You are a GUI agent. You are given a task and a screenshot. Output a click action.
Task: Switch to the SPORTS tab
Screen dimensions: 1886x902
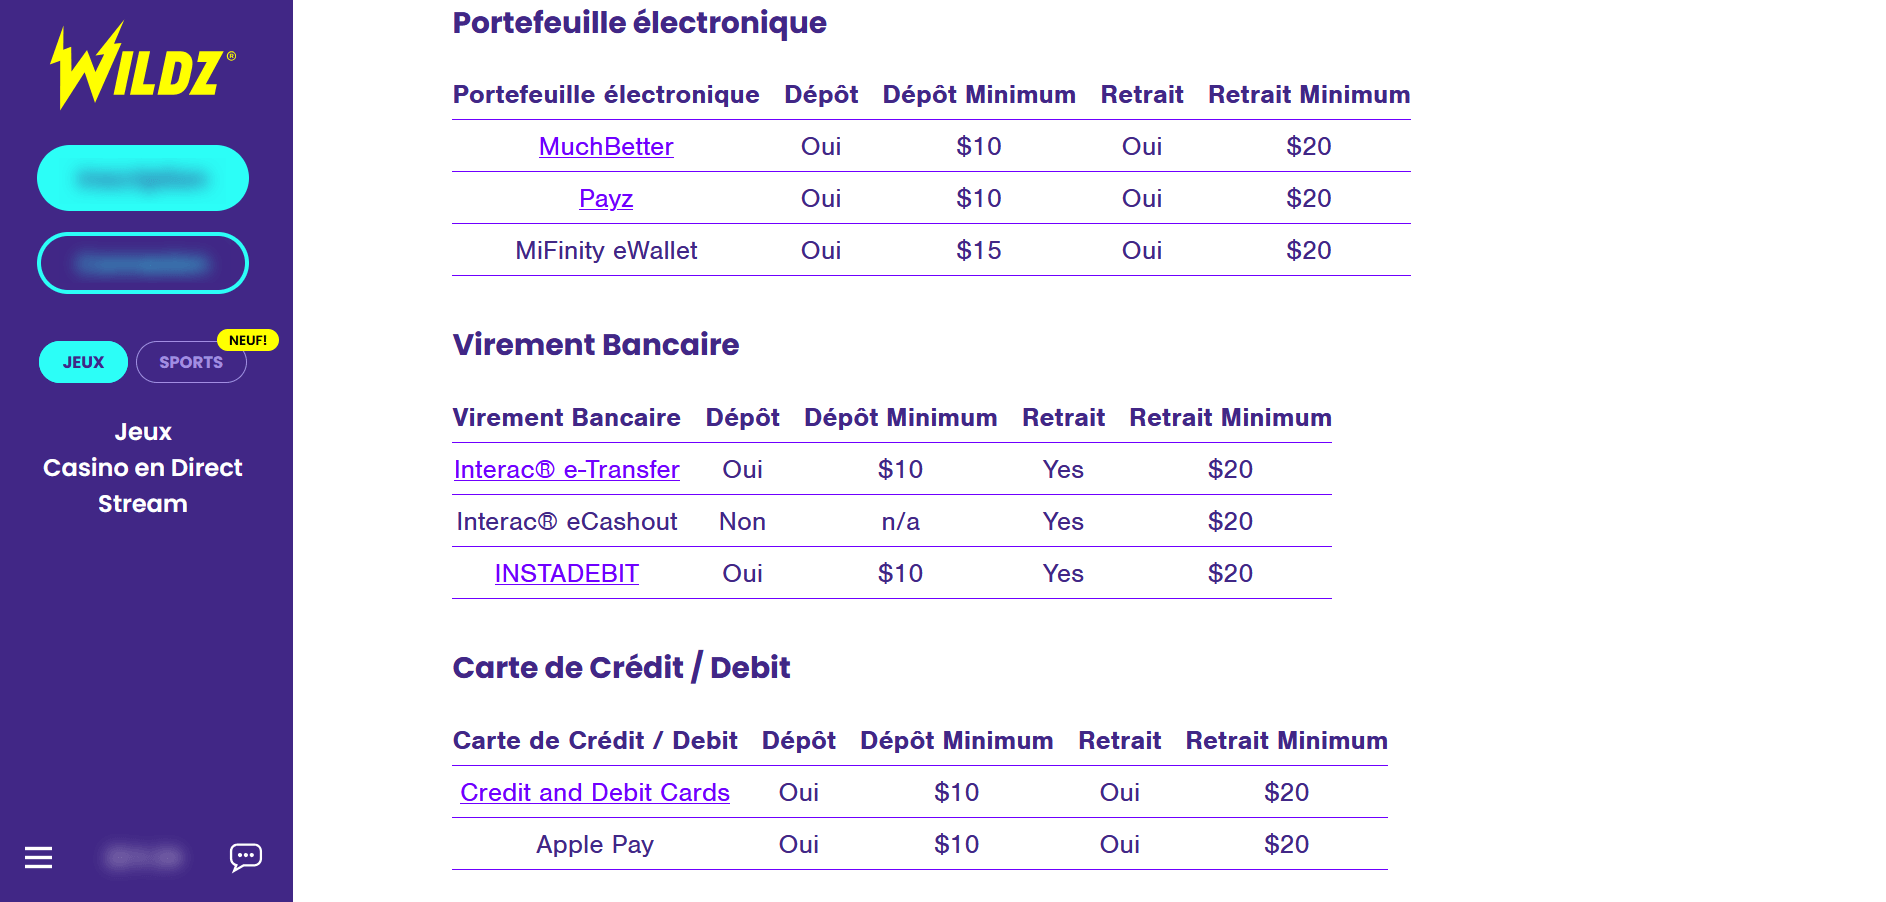pyautogui.click(x=191, y=362)
